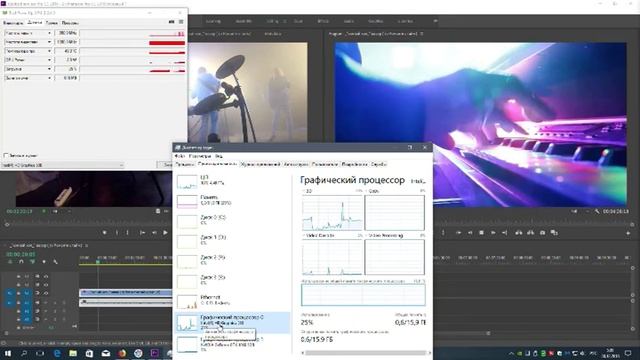Open taskbar search
Image resolution: width=640 pixels, height=360 pixels.
click(x=24, y=353)
